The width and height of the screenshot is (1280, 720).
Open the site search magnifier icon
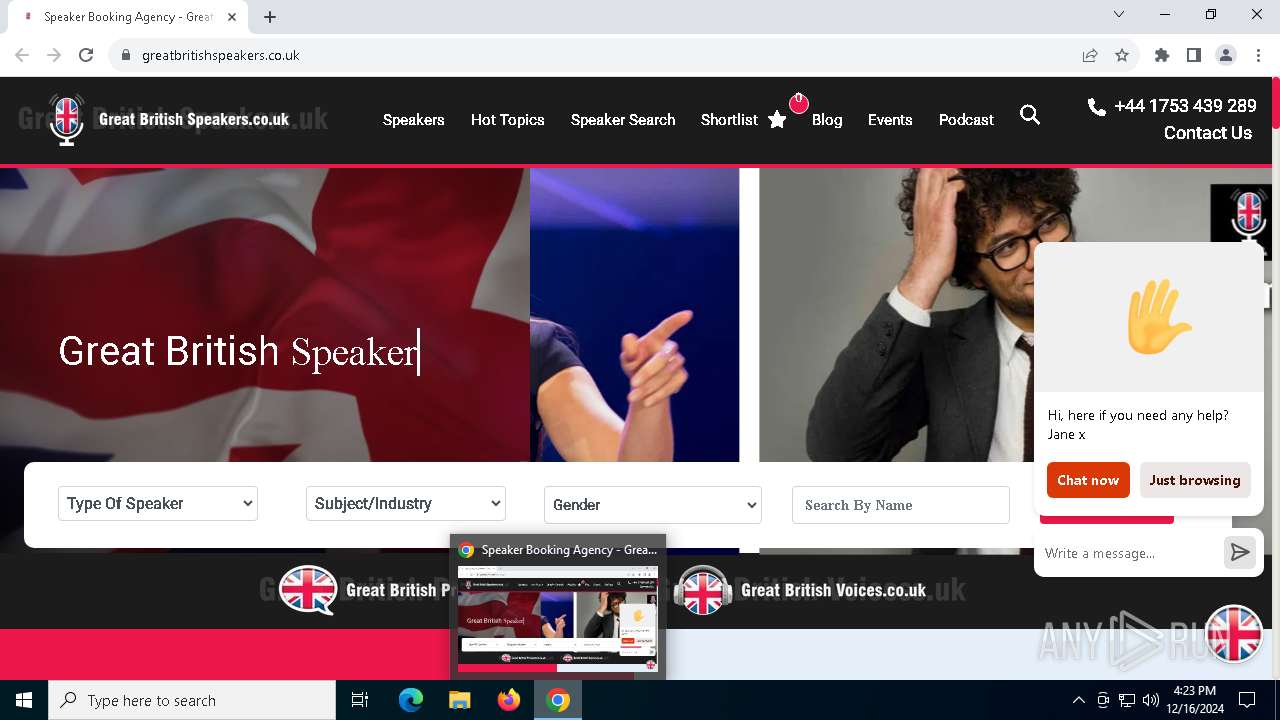[1030, 116]
